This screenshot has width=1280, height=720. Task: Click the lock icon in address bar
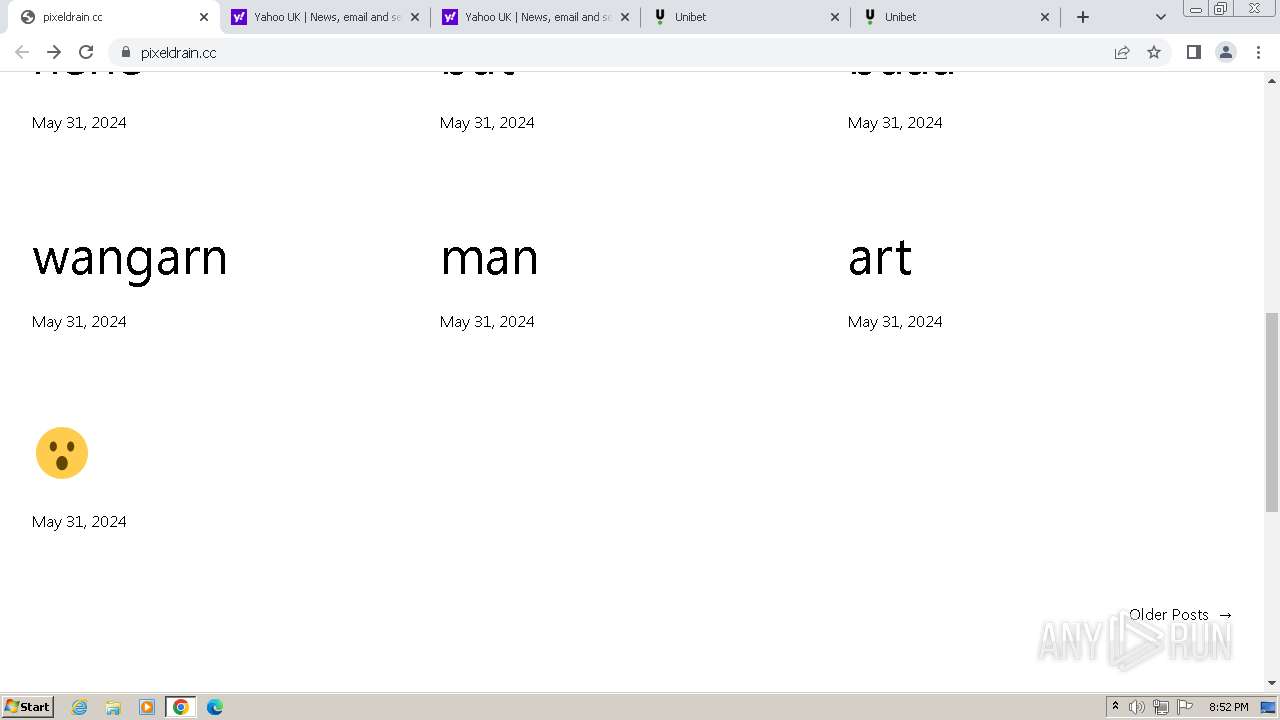point(126,52)
